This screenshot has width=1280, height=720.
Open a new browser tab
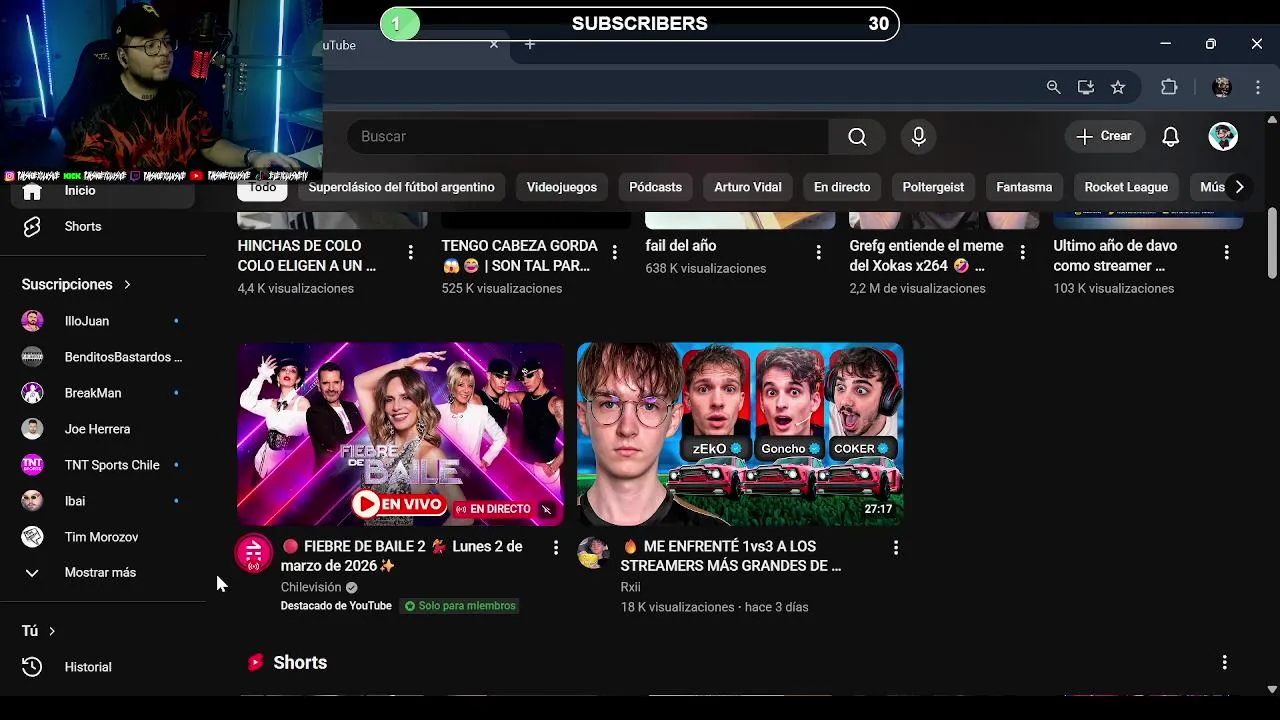tap(530, 45)
